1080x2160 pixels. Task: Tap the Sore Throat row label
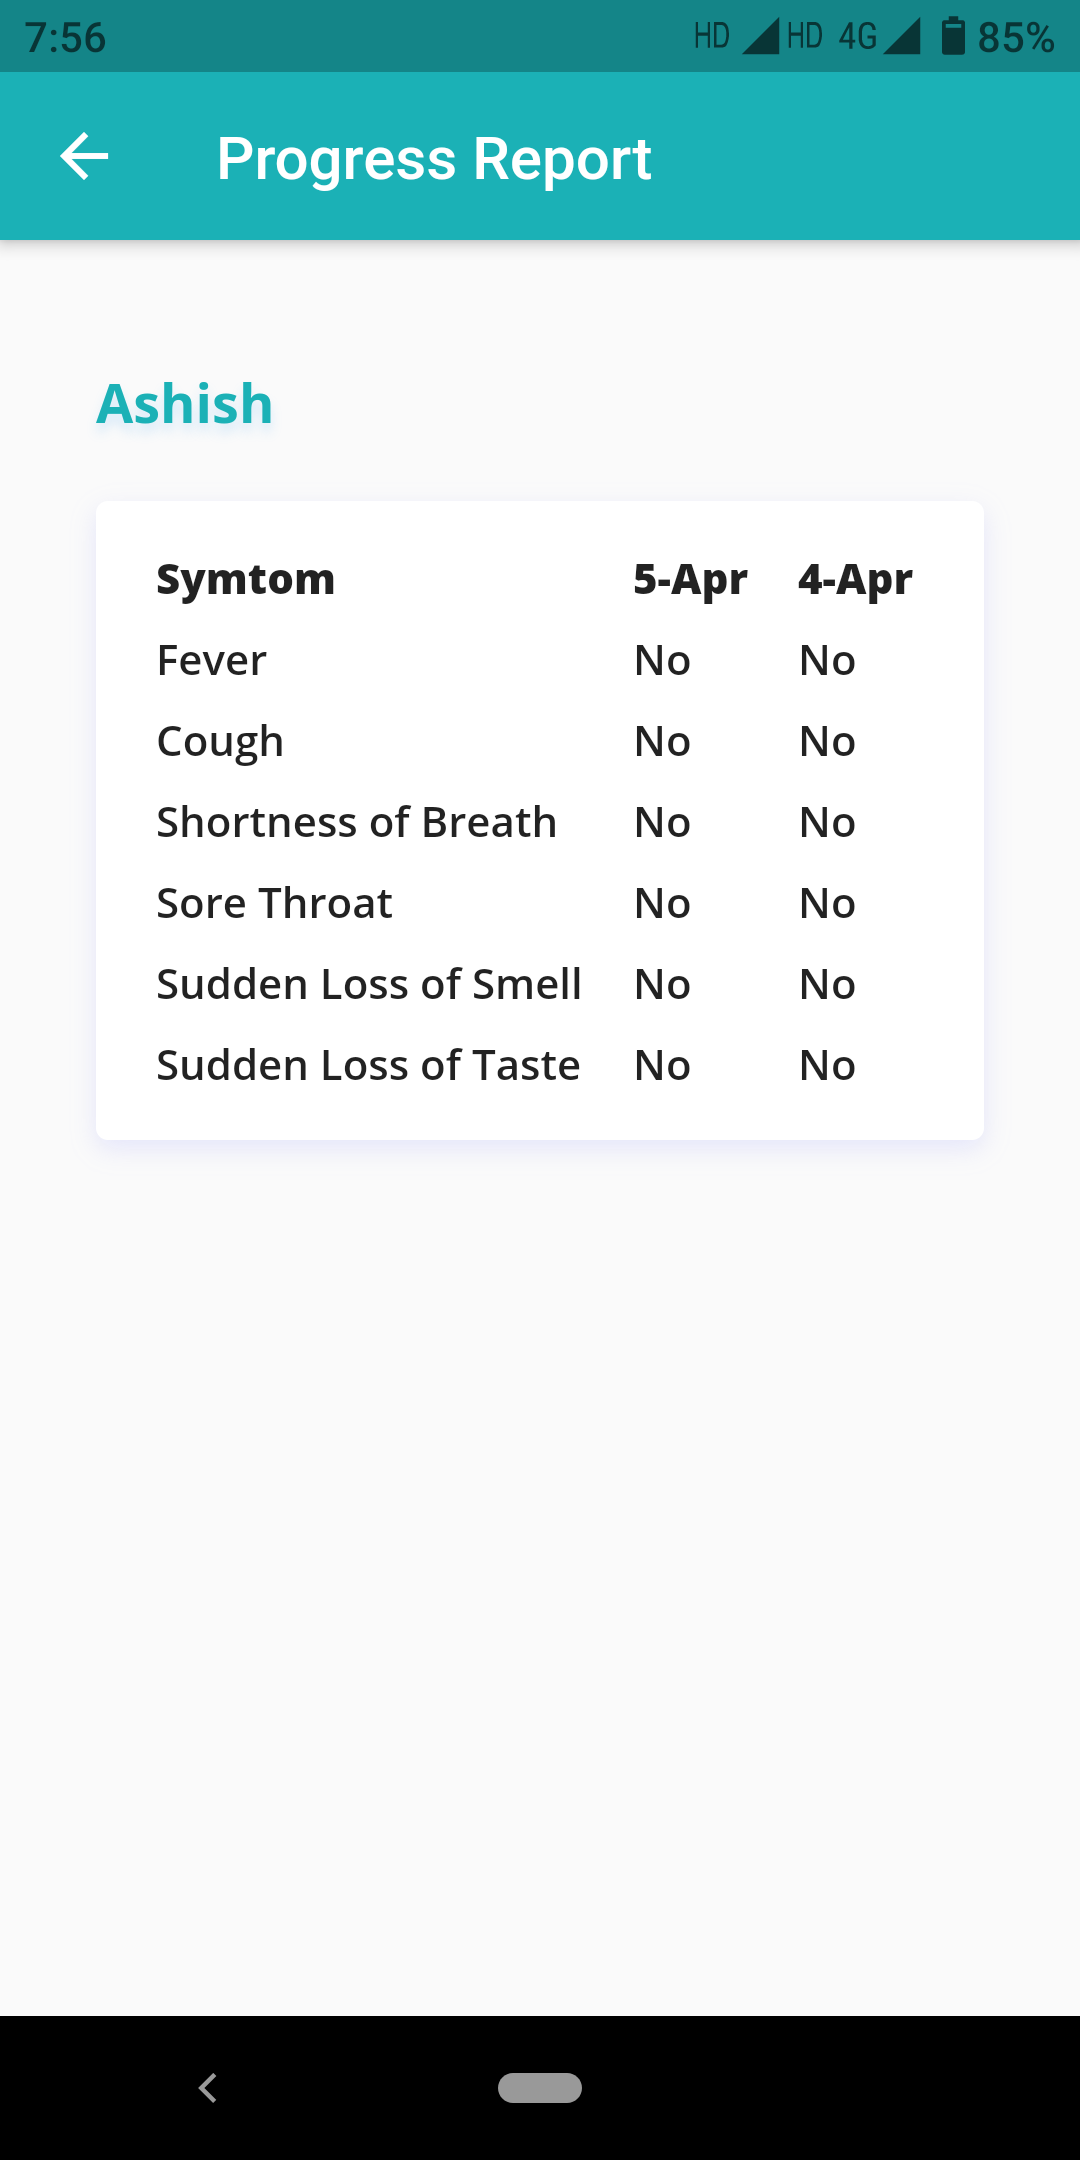pyautogui.click(x=275, y=904)
